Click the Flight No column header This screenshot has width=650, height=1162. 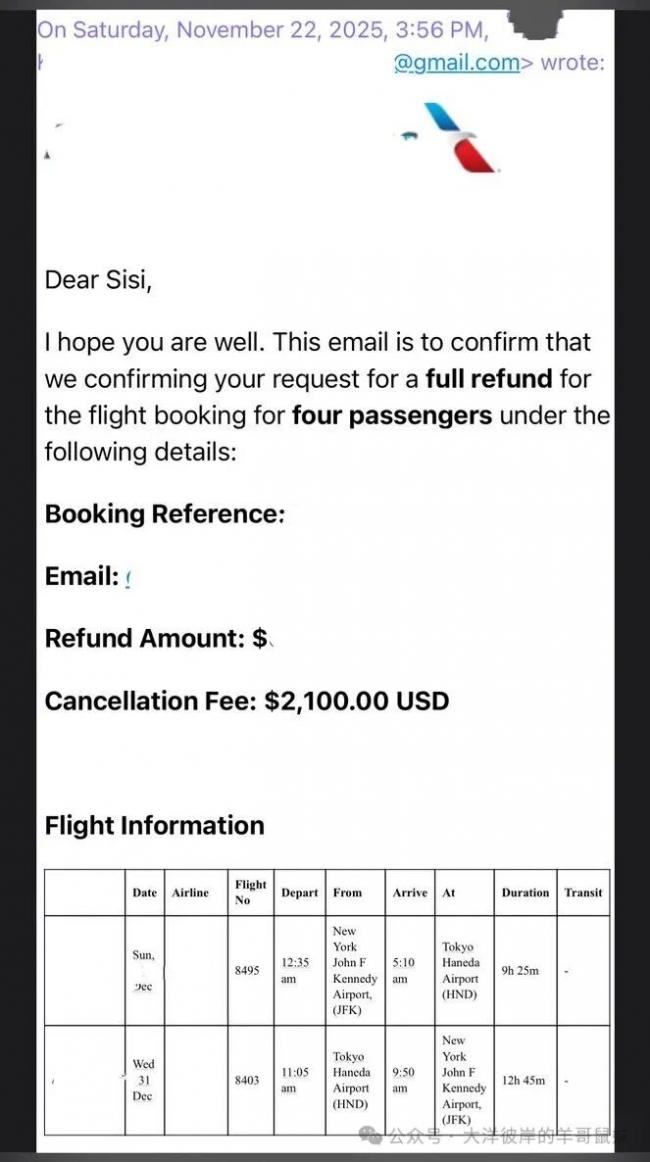(251, 892)
